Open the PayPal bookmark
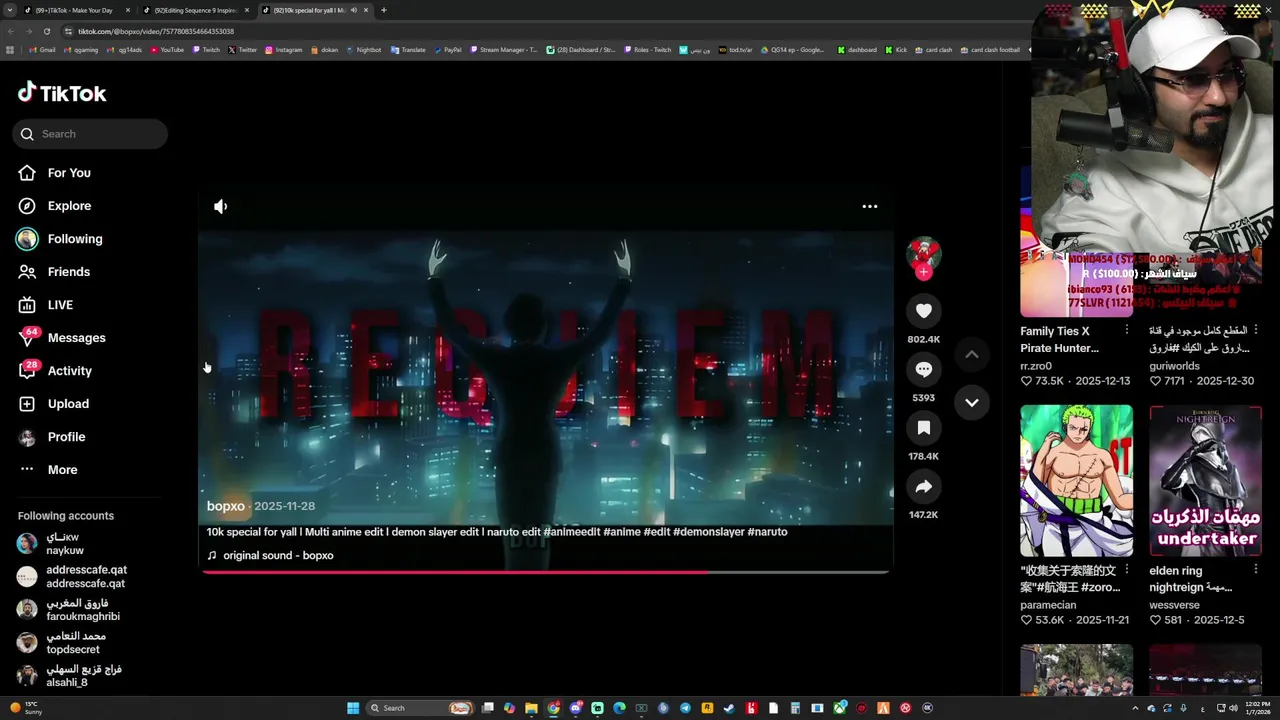Viewport: 1280px width, 720px height. 448,50
